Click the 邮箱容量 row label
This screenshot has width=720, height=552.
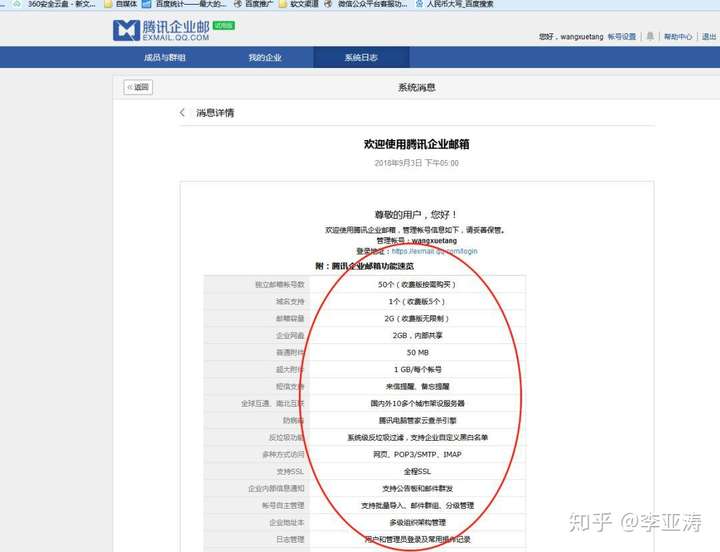point(290,319)
